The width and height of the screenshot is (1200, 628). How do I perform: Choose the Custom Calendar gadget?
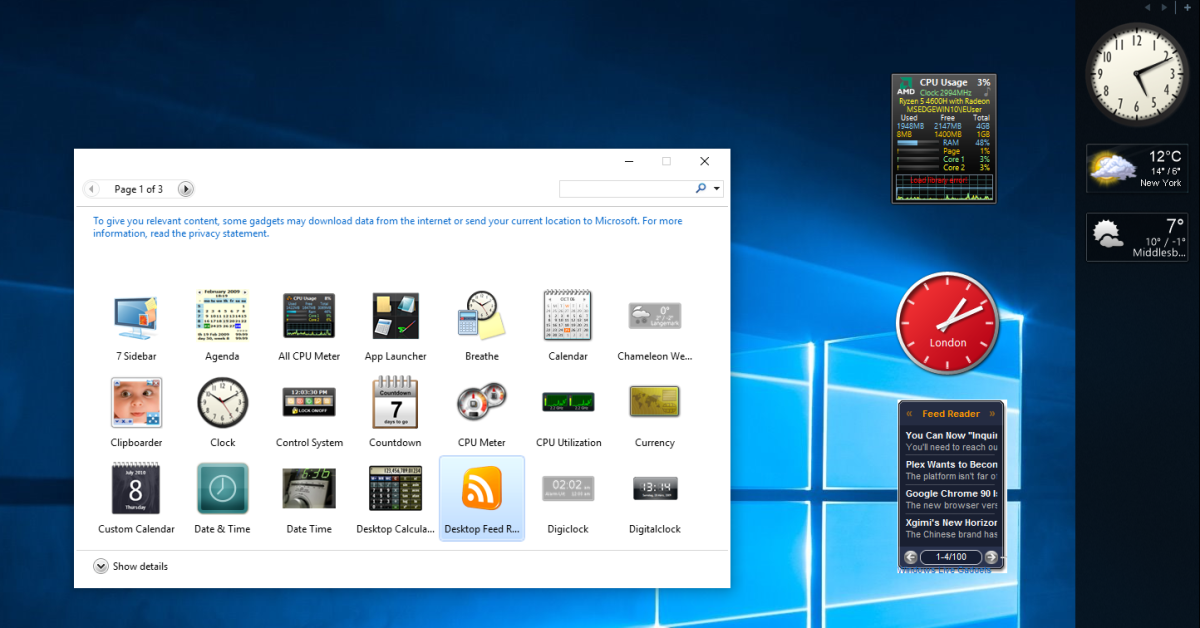[135, 488]
